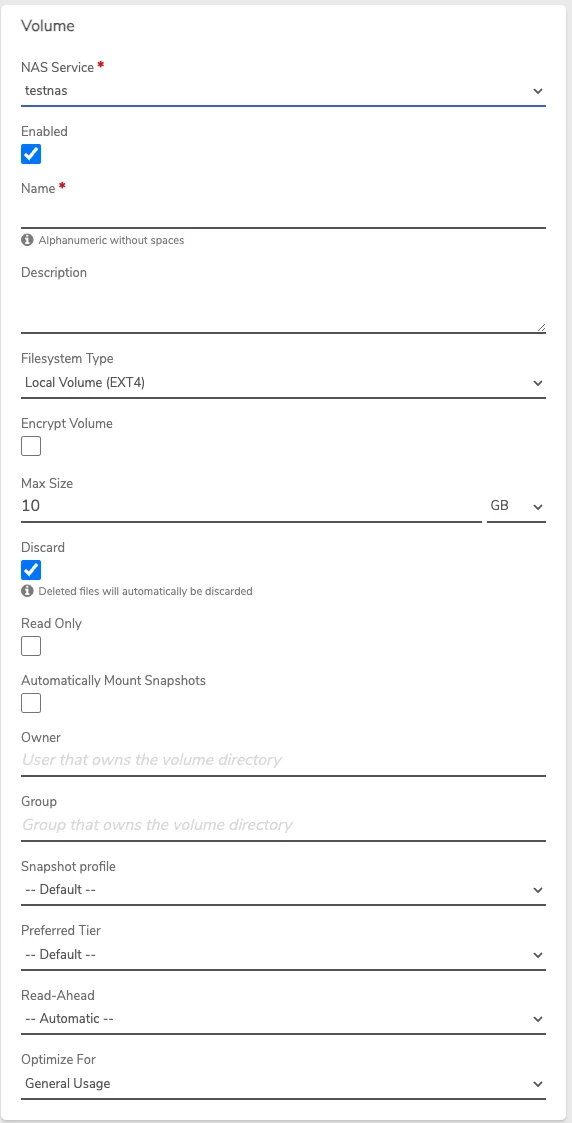Focus the Description text area
The width and height of the screenshot is (572, 1123).
[283, 309]
